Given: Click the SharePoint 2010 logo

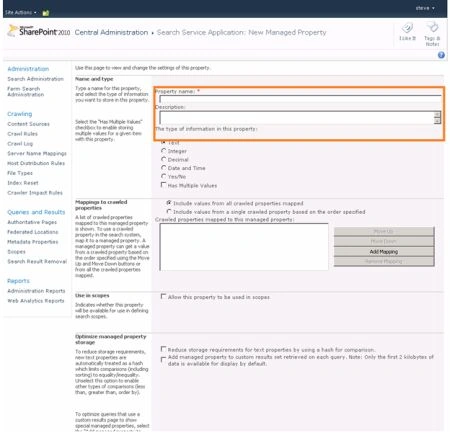Looking at the screenshot, I should [39, 31].
